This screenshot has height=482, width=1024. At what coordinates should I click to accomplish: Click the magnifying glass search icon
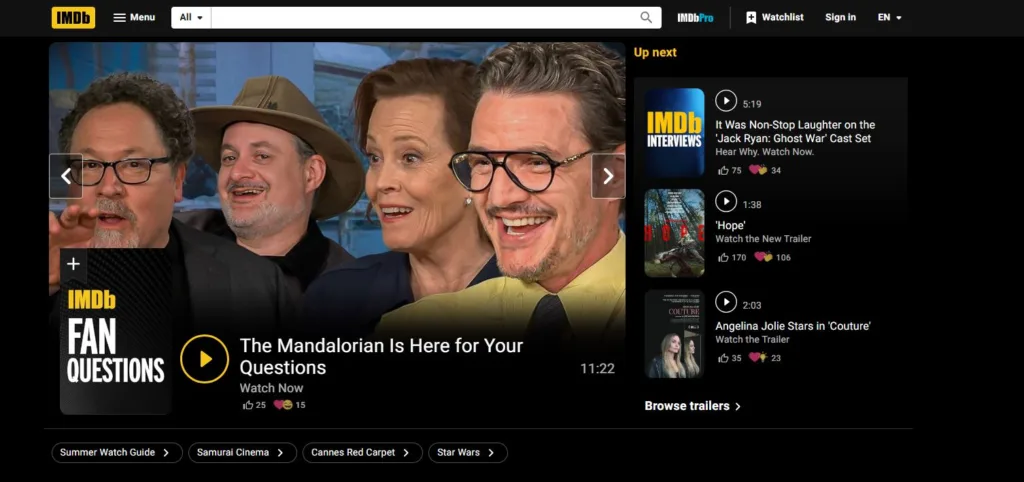point(646,18)
